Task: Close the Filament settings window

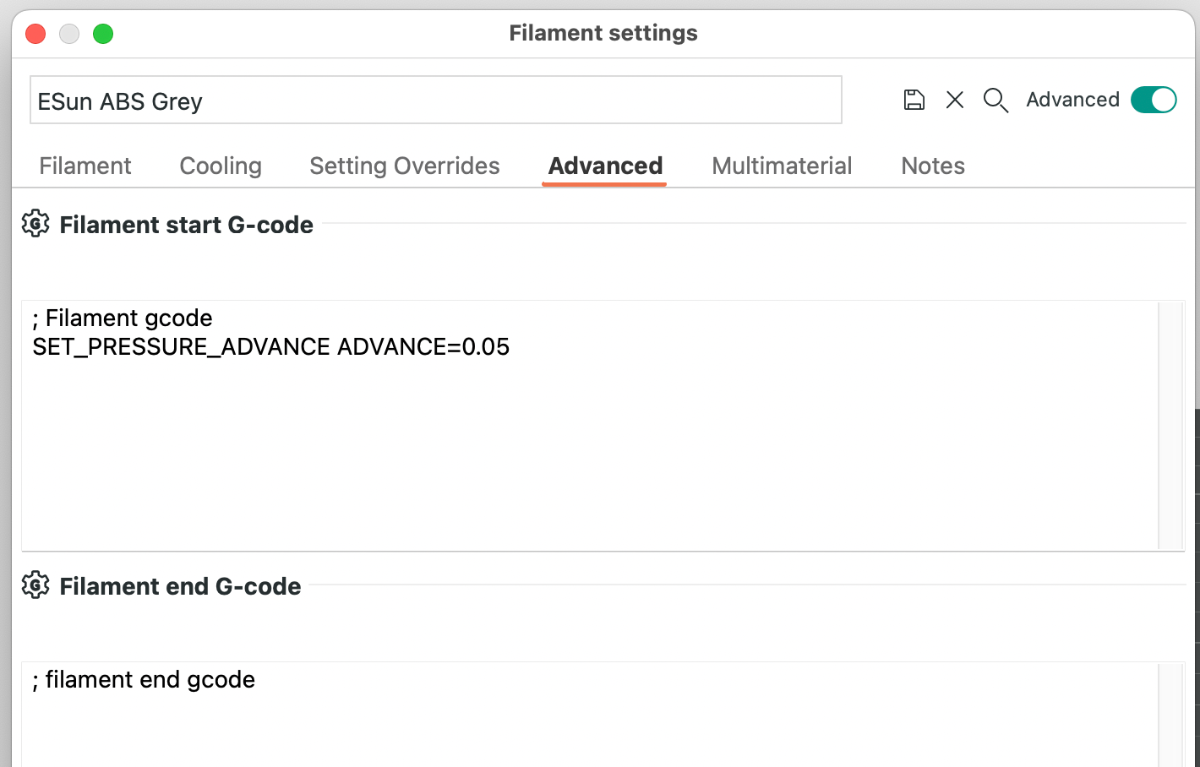Action: tap(36, 34)
